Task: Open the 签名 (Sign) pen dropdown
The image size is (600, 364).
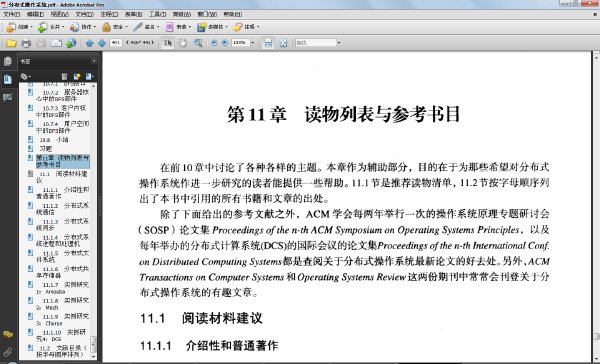Action: (x=146, y=27)
